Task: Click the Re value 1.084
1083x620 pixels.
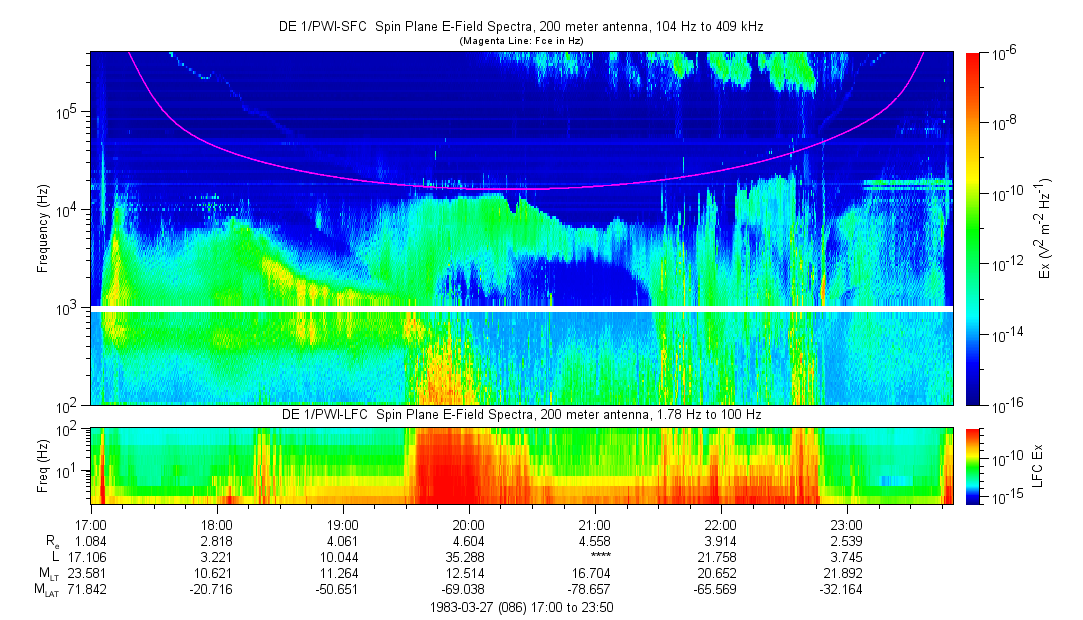Action: click(90, 540)
